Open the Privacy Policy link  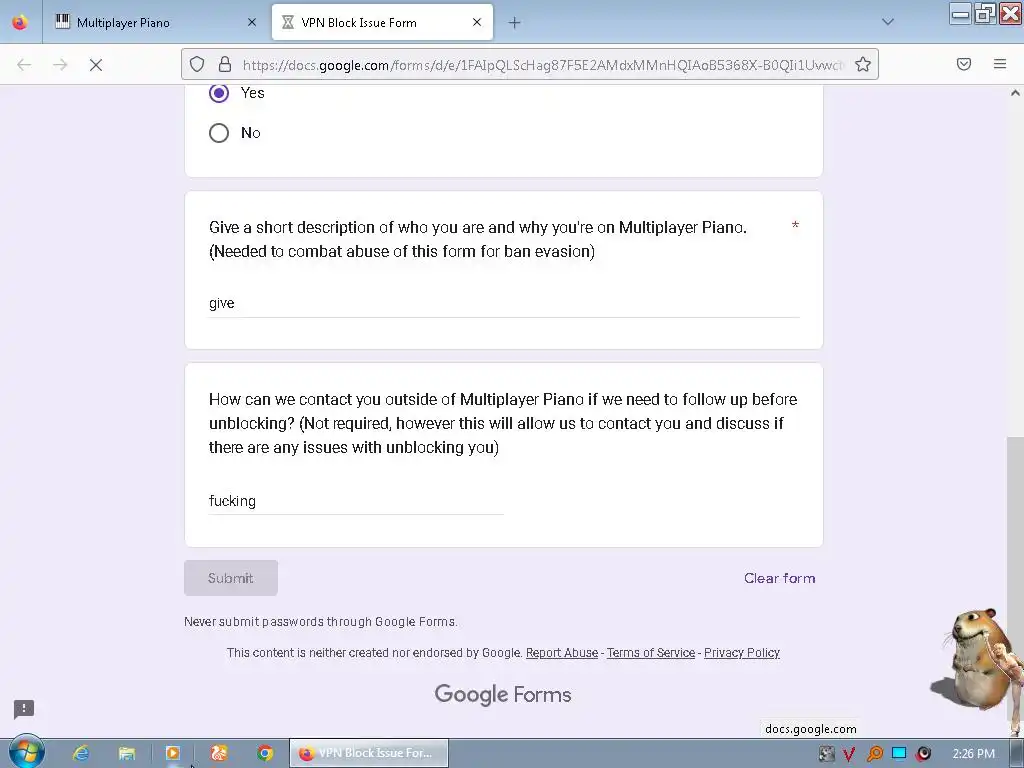pyautogui.click(x=742, y=652)
